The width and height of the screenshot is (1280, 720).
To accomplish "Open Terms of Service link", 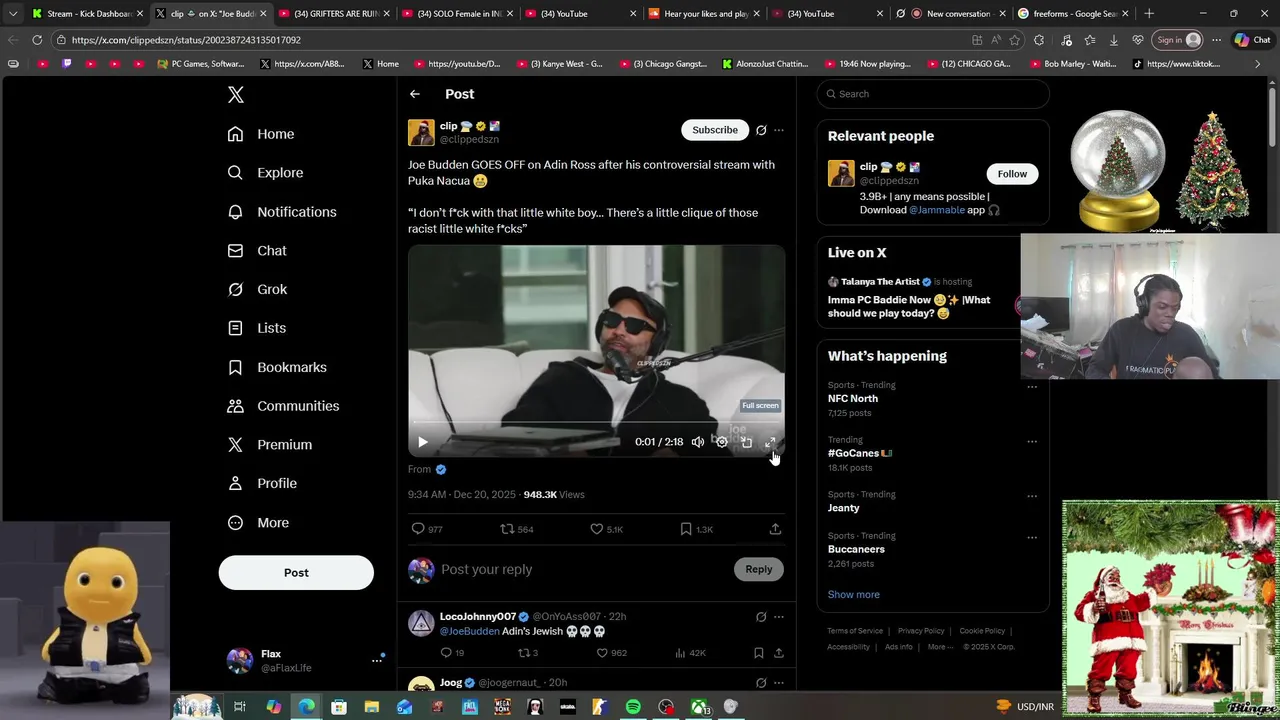I will (x=855, y=631).
